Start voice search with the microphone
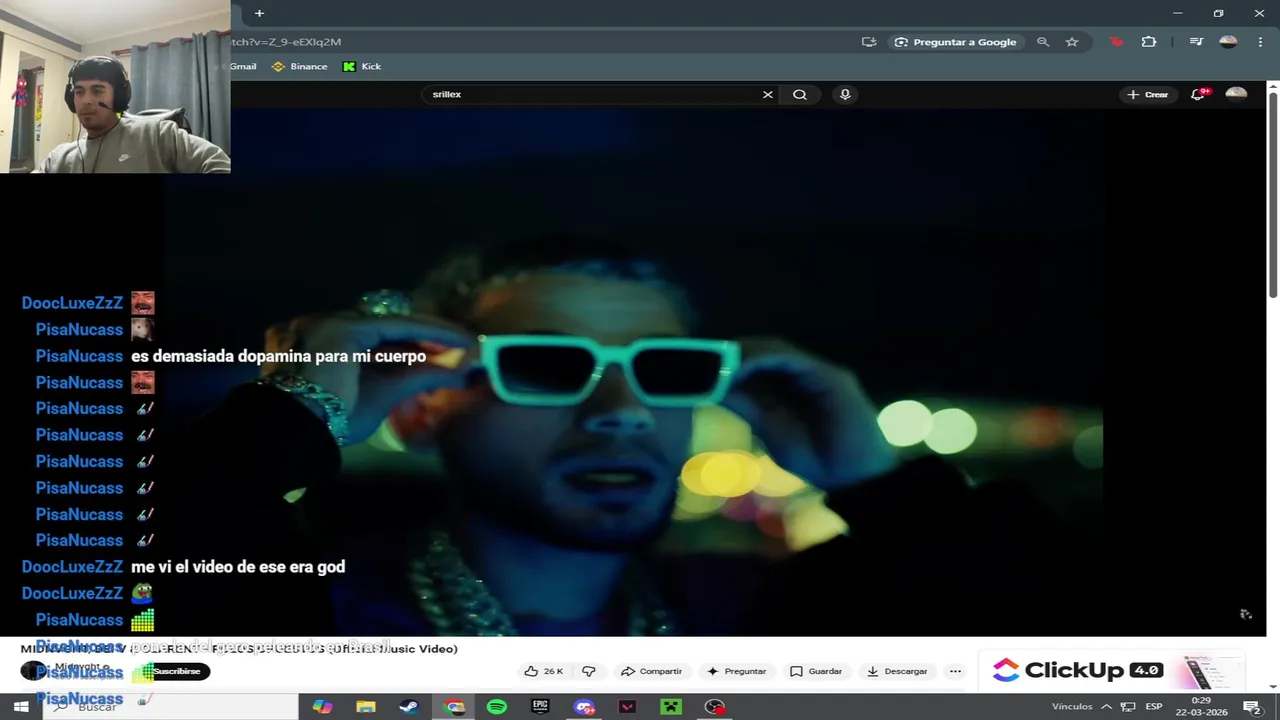1280x720 pixels. pyautogui.click(x=845, y=94)
